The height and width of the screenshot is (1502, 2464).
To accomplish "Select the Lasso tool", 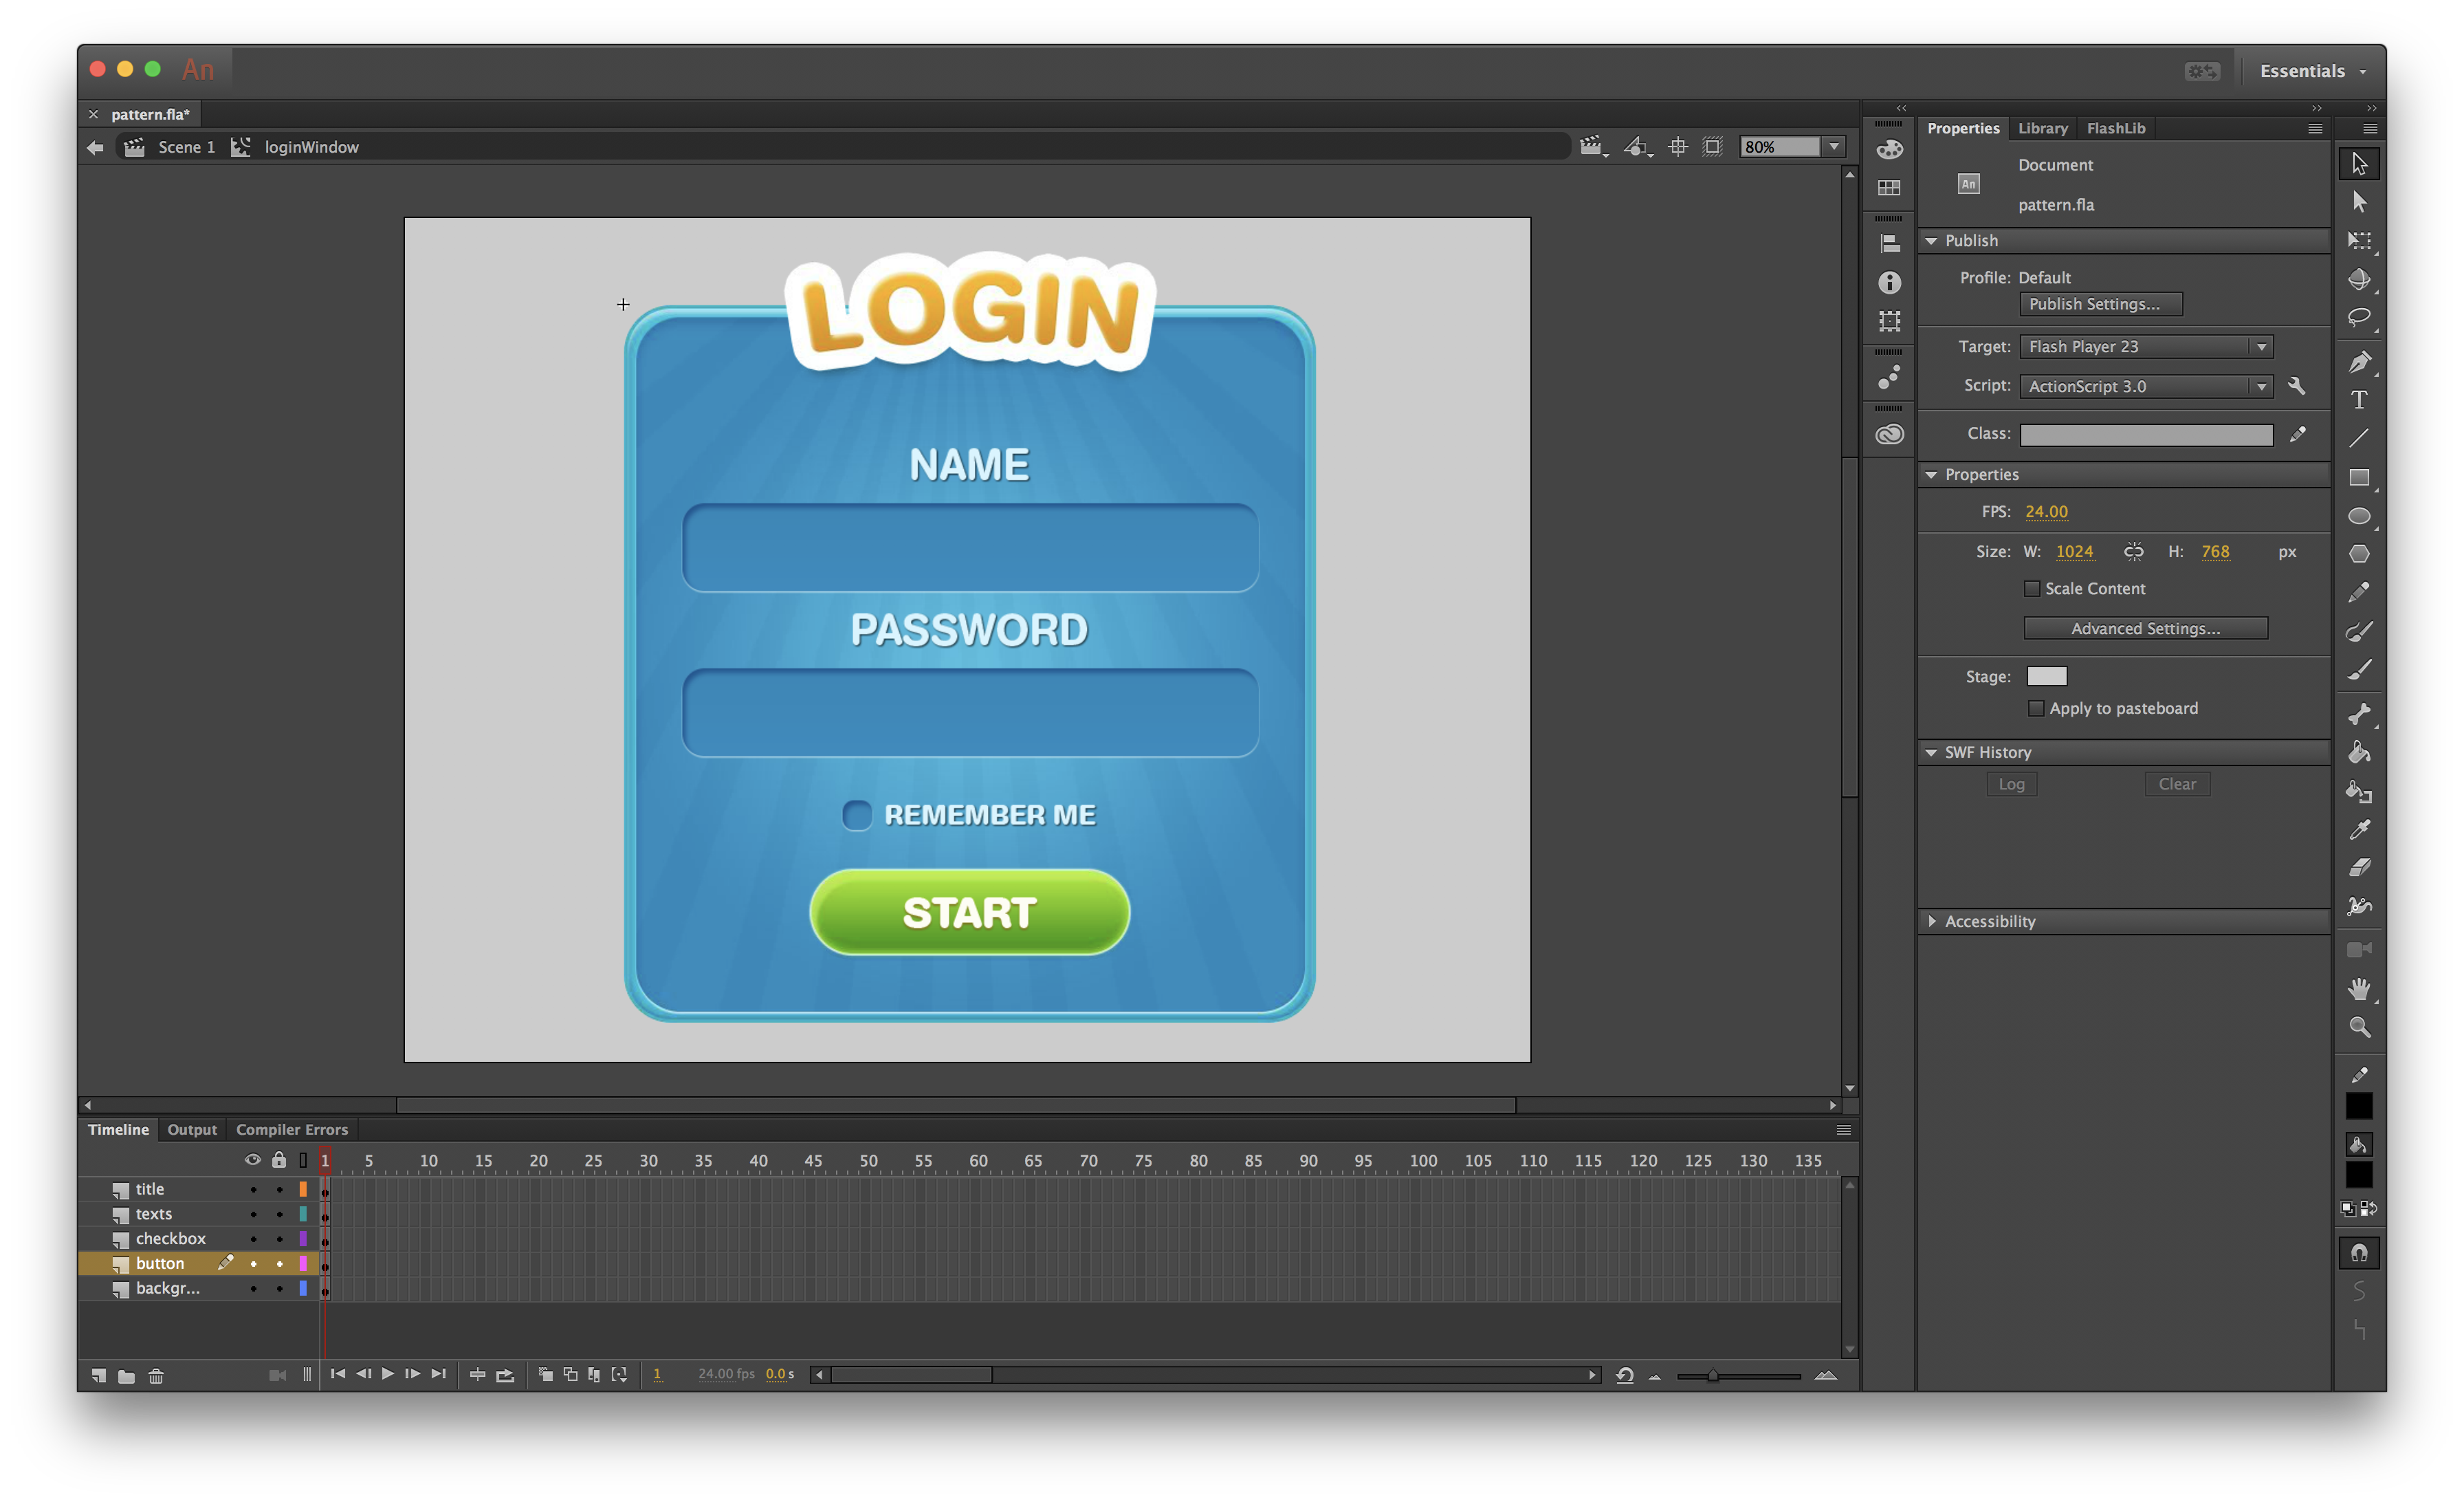I will pos(2358,317).
